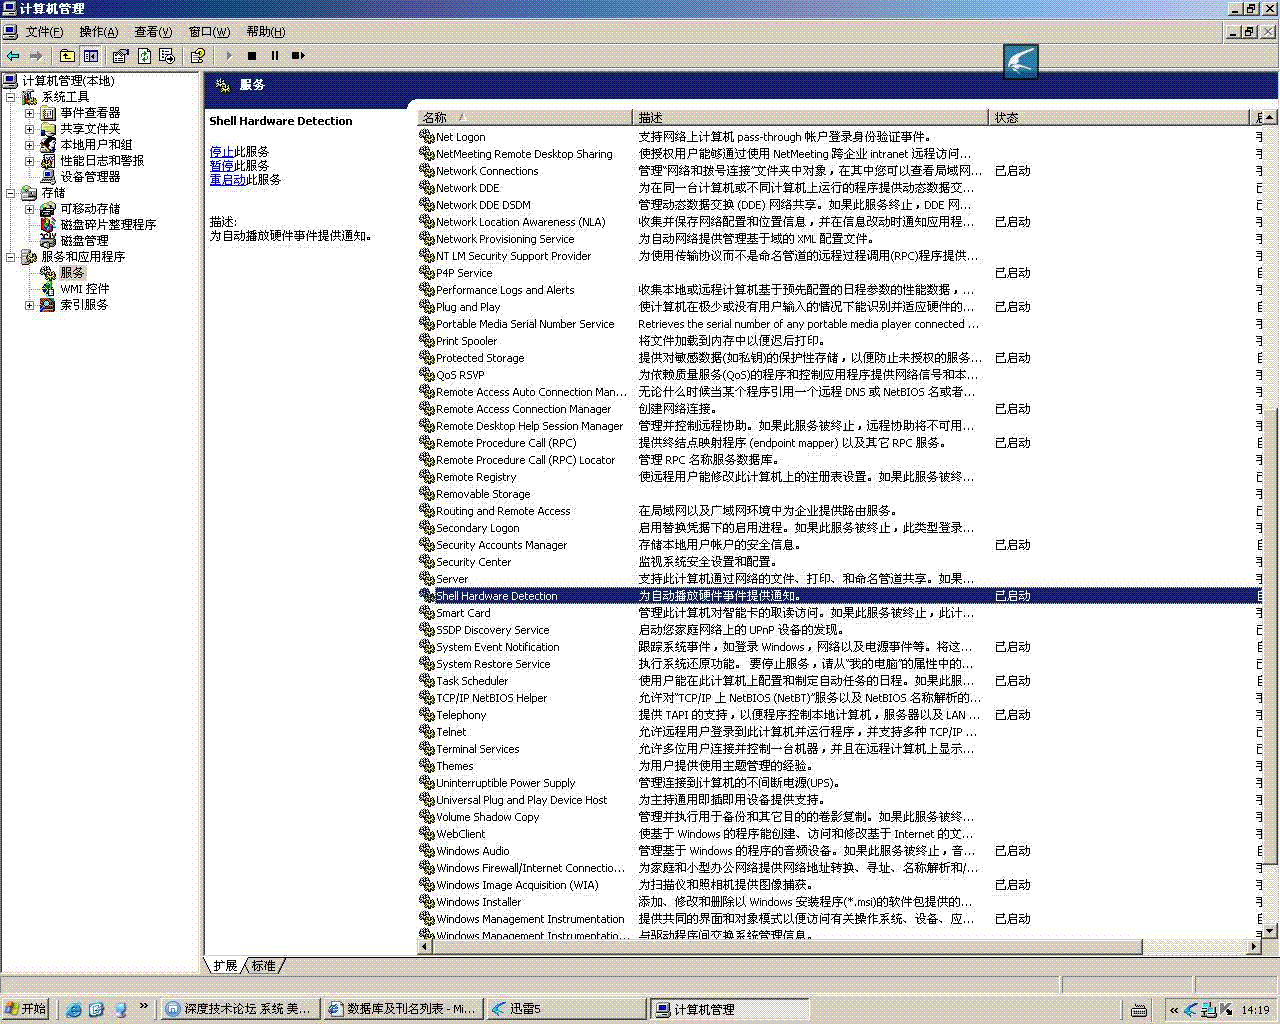
Task: Select the root 计算机管理(本地) node
Action: click(68, 81)
